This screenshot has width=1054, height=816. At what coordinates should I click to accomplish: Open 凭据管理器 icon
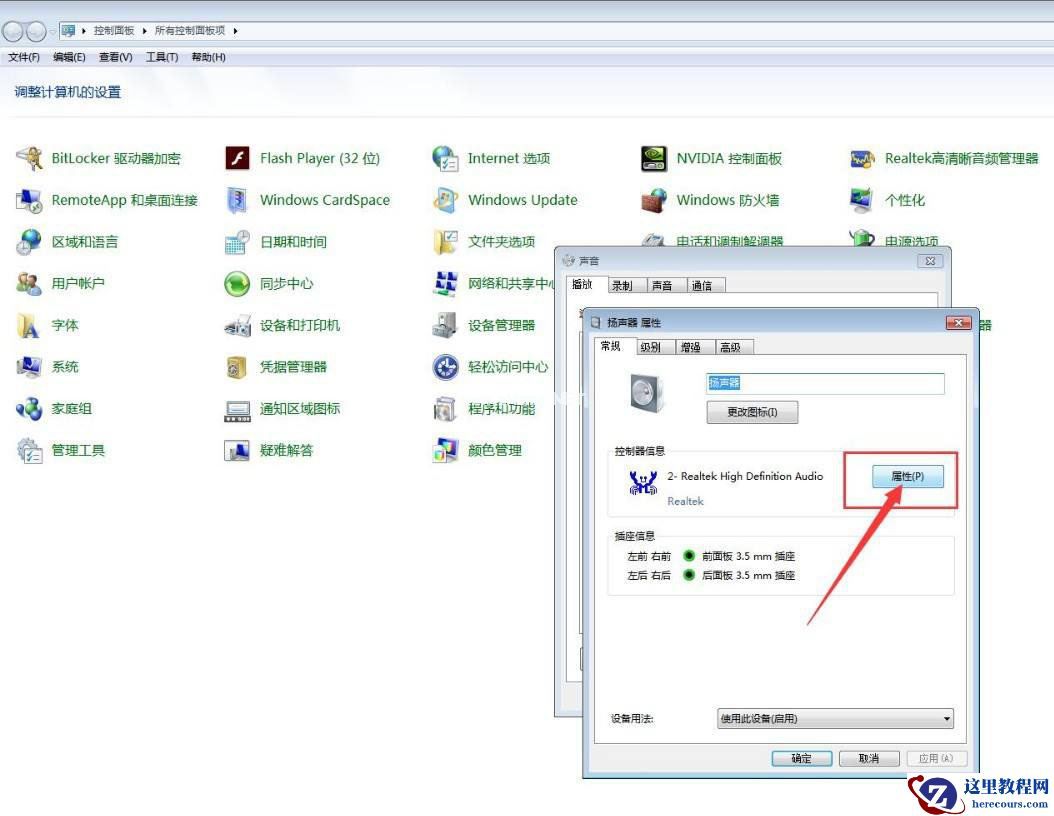237,367
